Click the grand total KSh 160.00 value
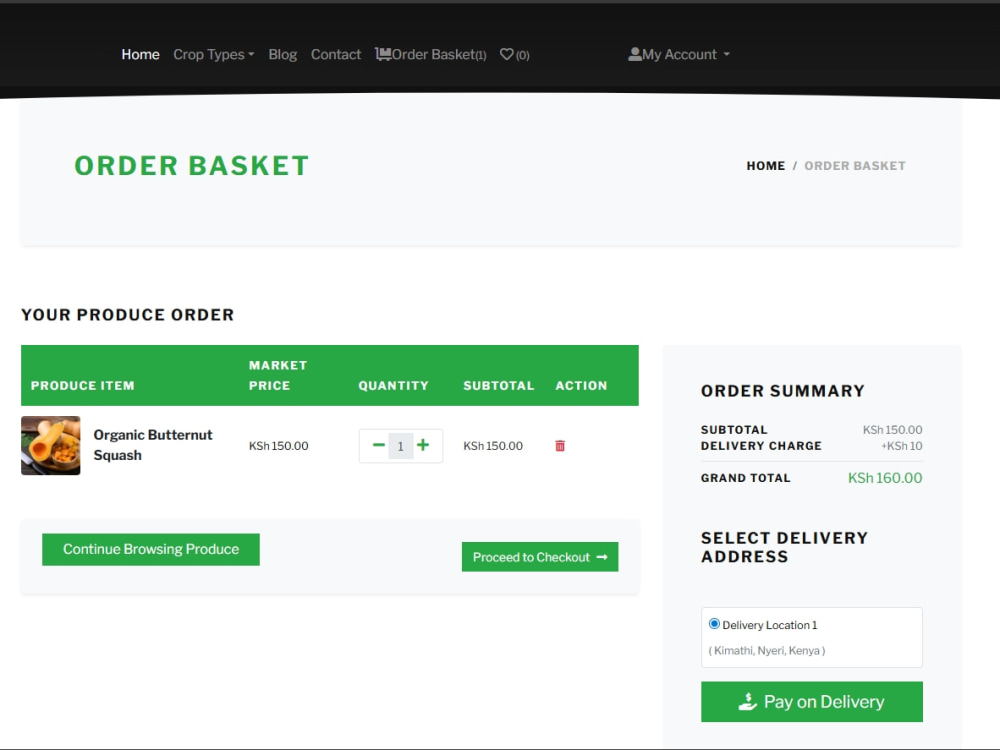Image resolution: width=1000 pixels, height=750 pixels. [x=885, y=478]
